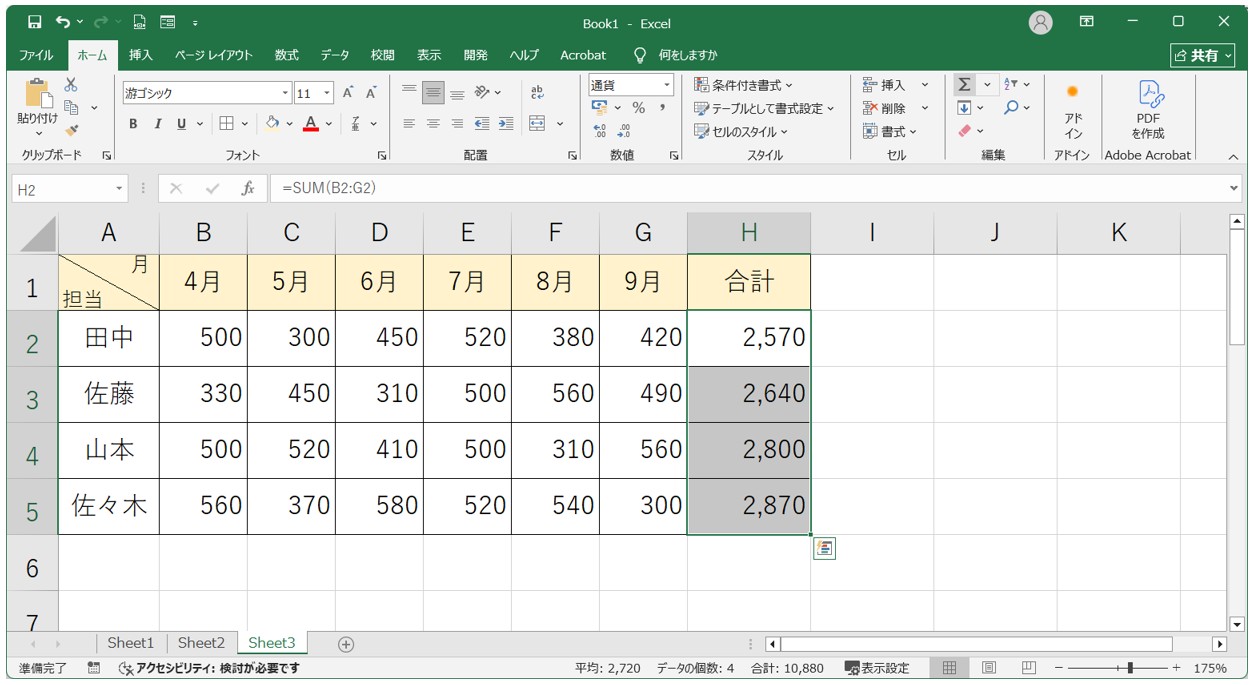Collapse the ribbon
This screenshot has width=1254, height=685.
click(1233, 156)
